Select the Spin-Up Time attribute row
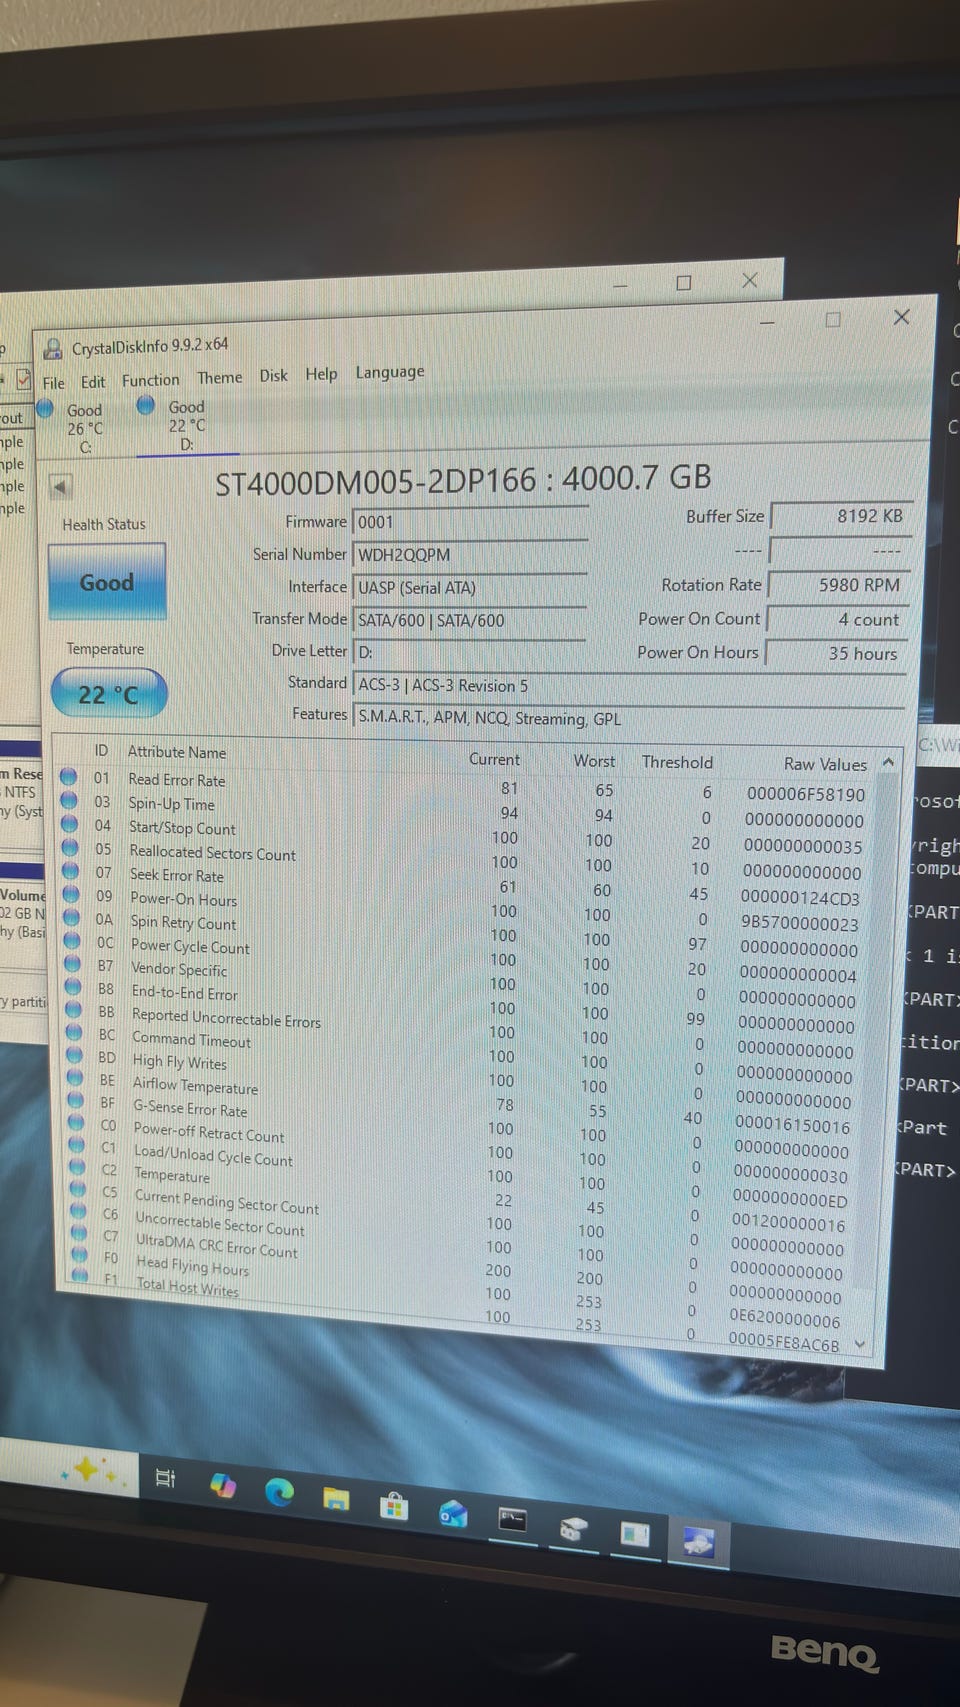The image size is (960, 1707). (465, 810)
